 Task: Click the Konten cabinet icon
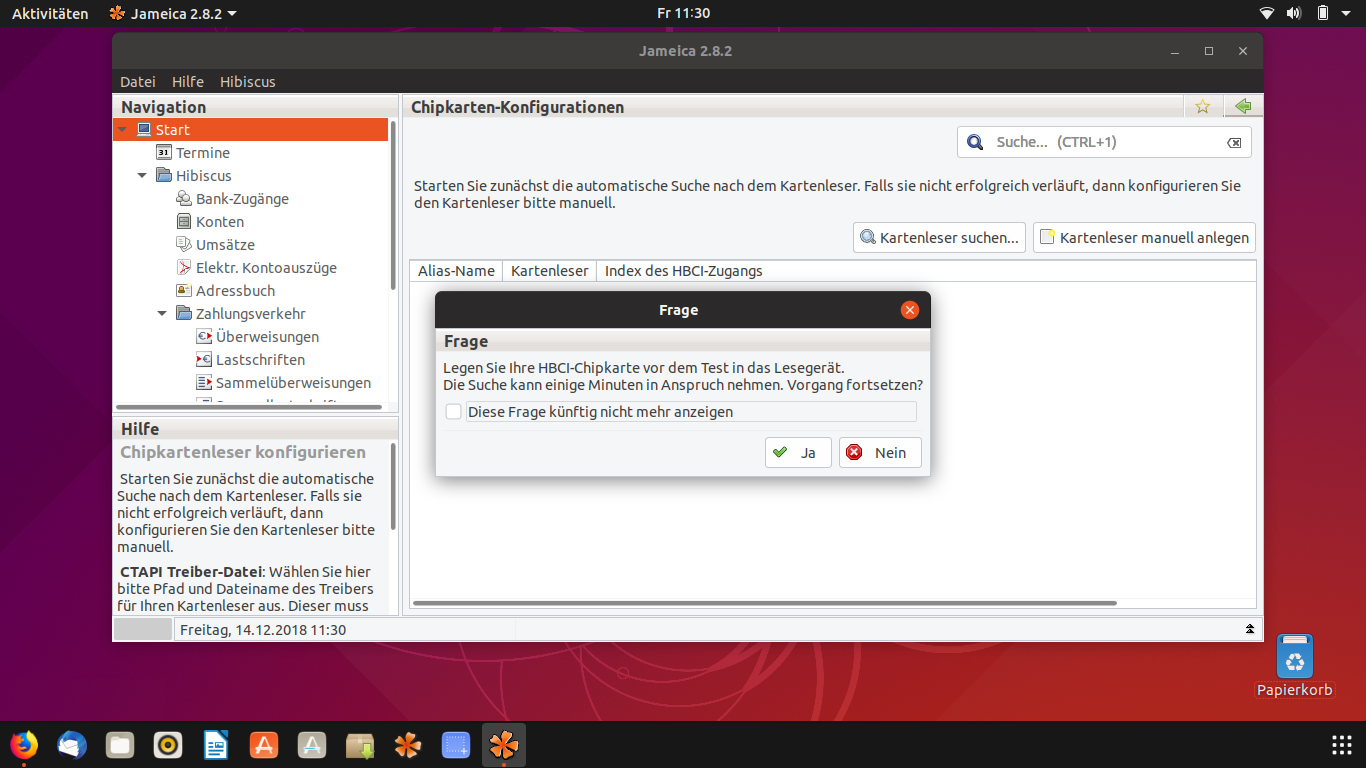pyautogui.click(x=184, y=221)
